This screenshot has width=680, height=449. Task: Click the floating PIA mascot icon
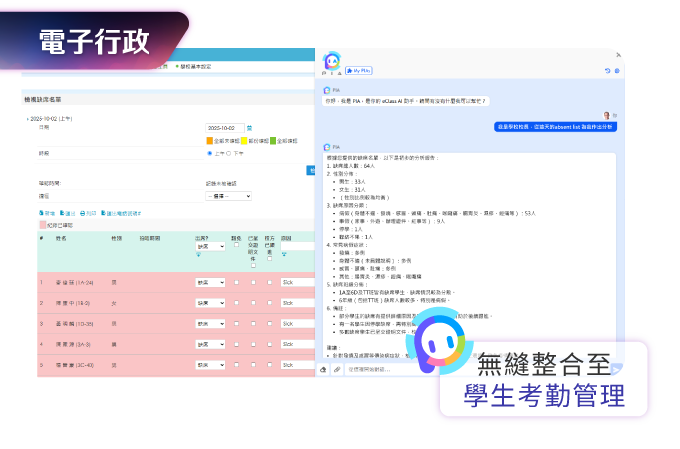(x=445, y=340)
